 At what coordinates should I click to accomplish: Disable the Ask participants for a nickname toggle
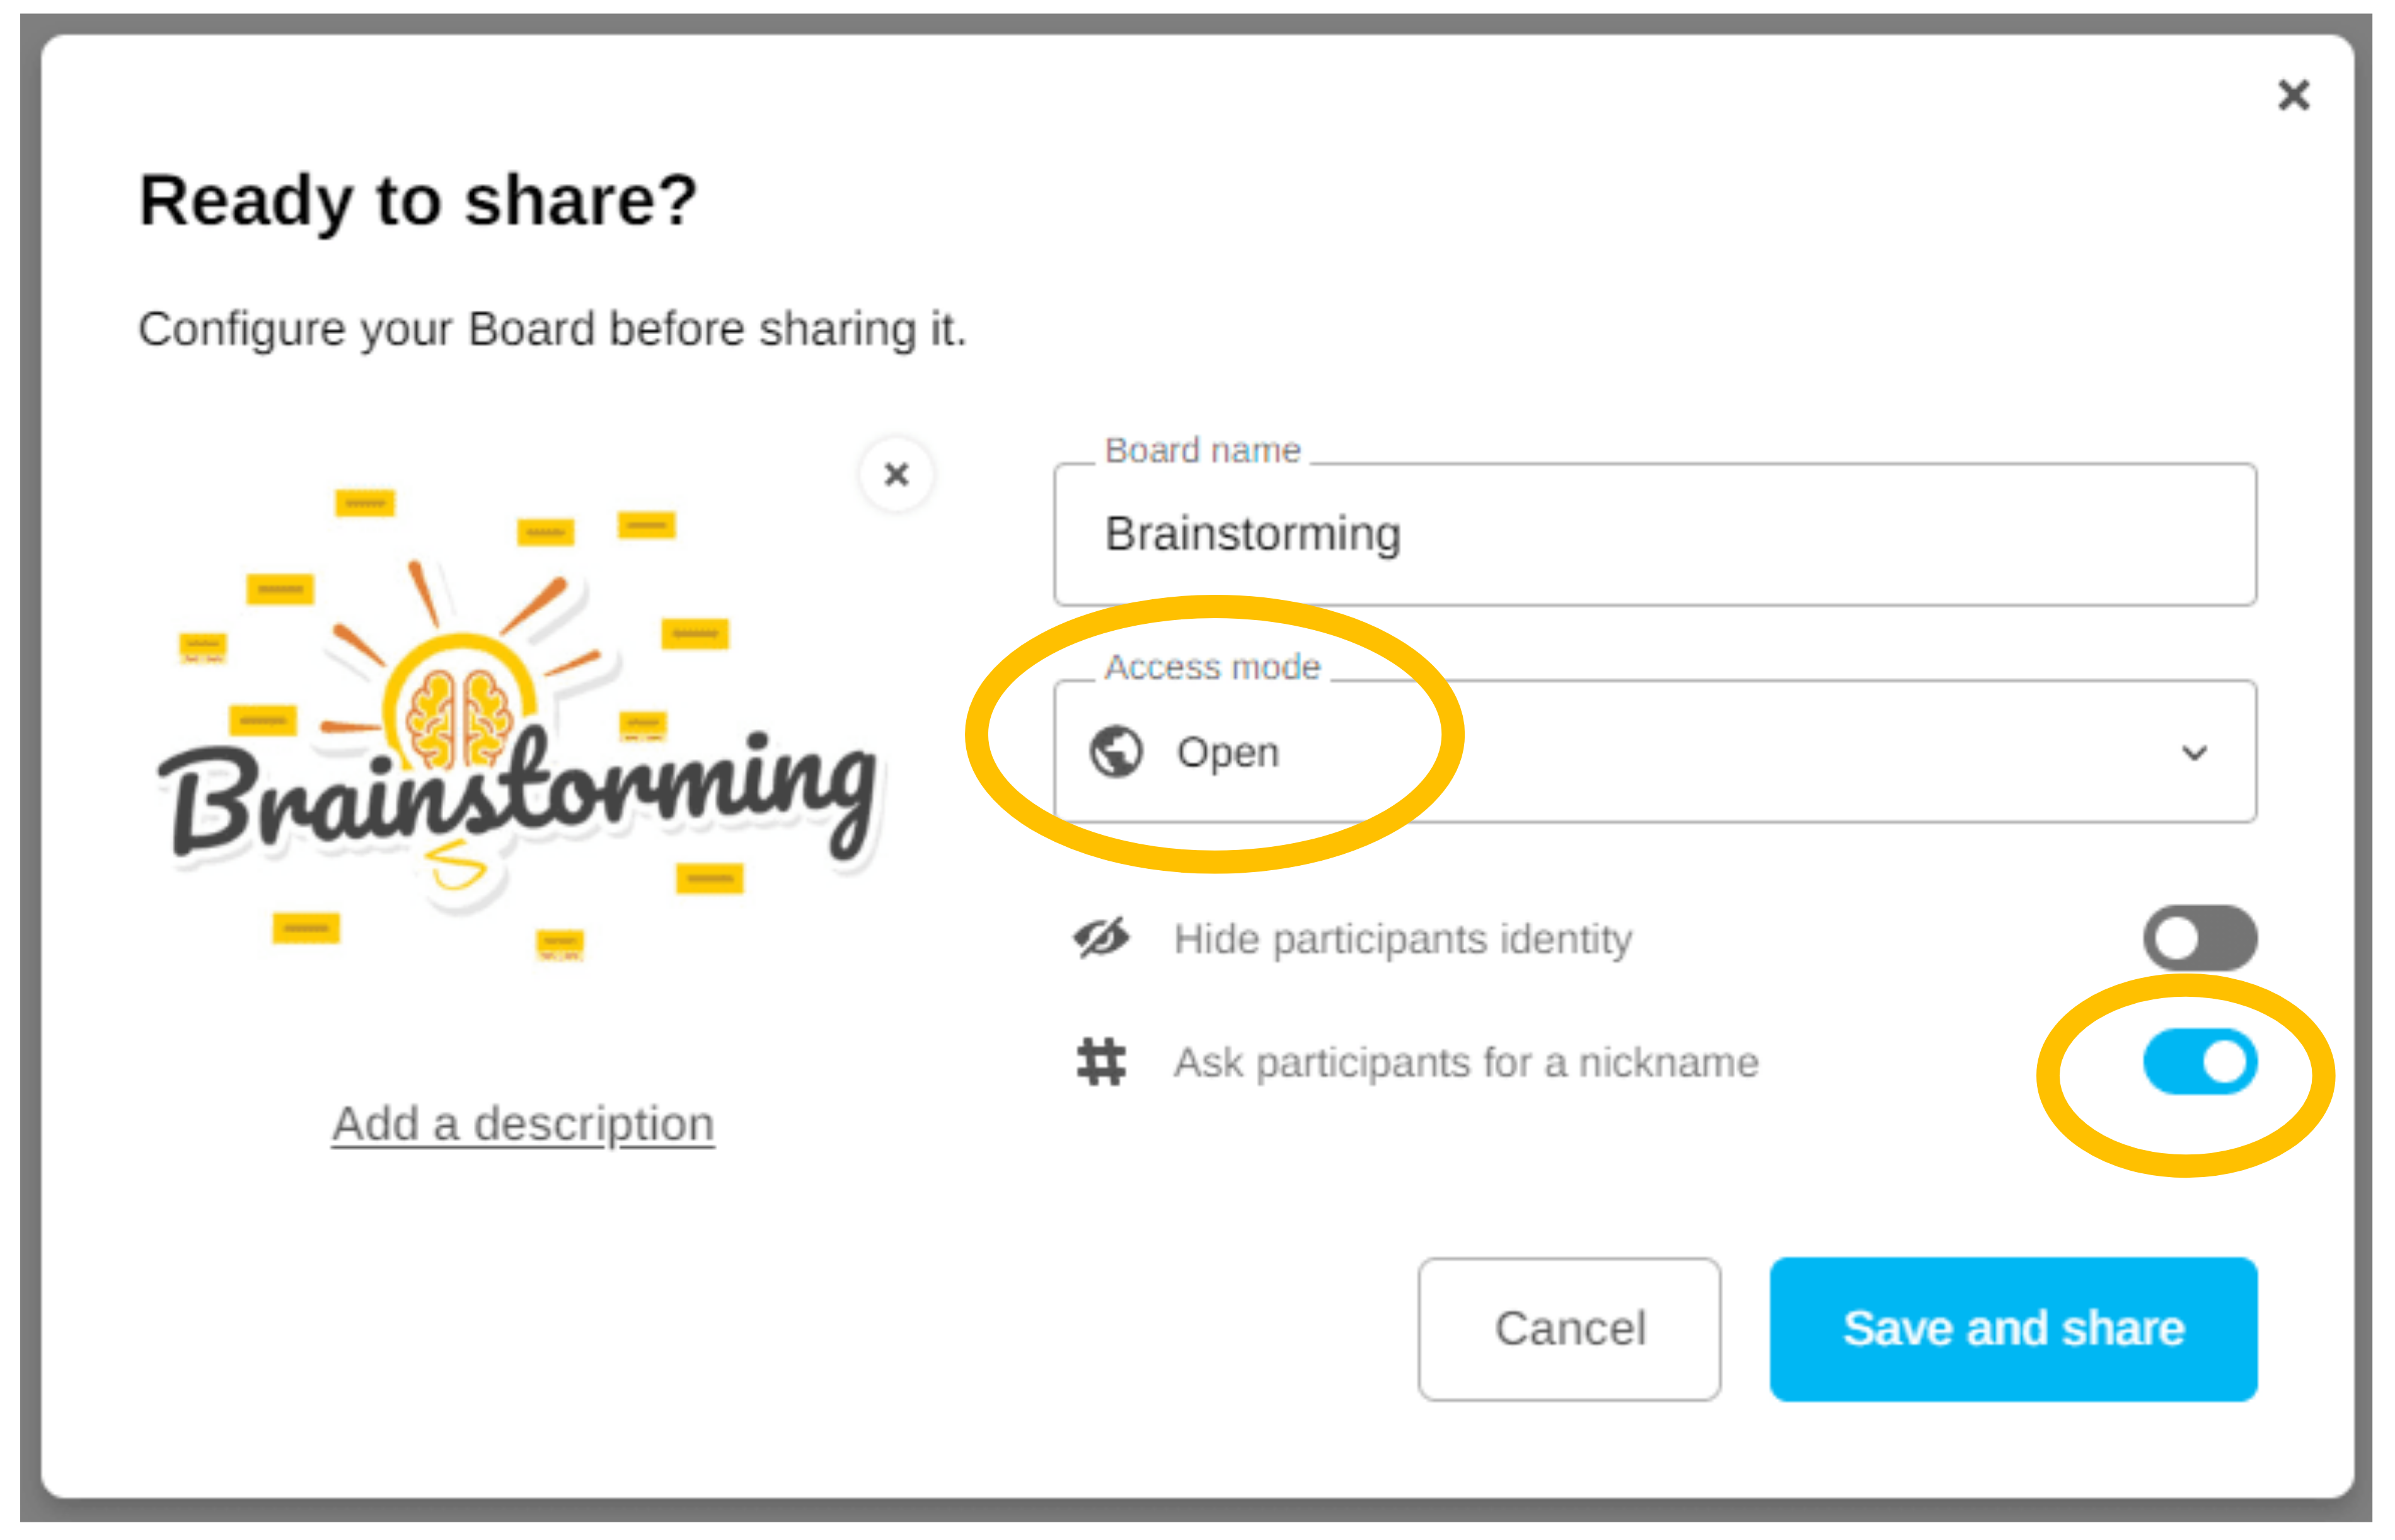(2199, 1062)
